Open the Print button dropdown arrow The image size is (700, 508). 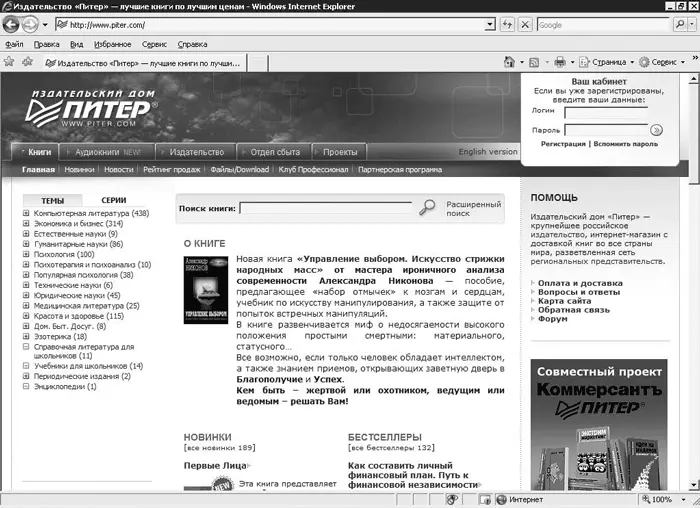tap(572, 62)
